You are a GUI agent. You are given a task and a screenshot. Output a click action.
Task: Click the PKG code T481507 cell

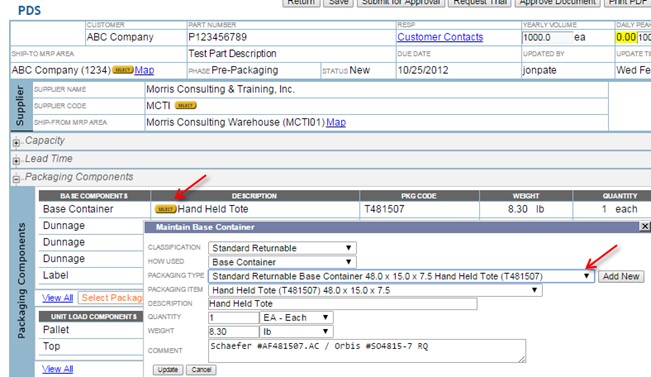419,209
